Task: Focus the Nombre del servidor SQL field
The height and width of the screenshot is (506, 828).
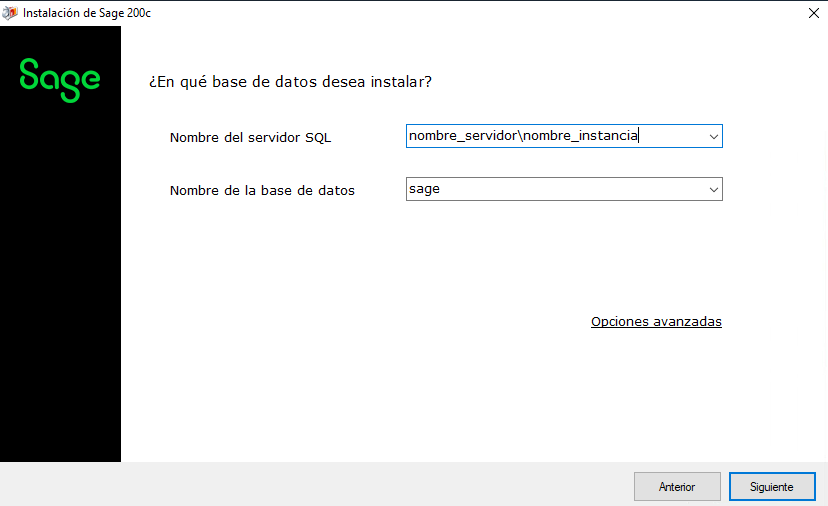Action: pyautogui.click(x=564, y=136)
